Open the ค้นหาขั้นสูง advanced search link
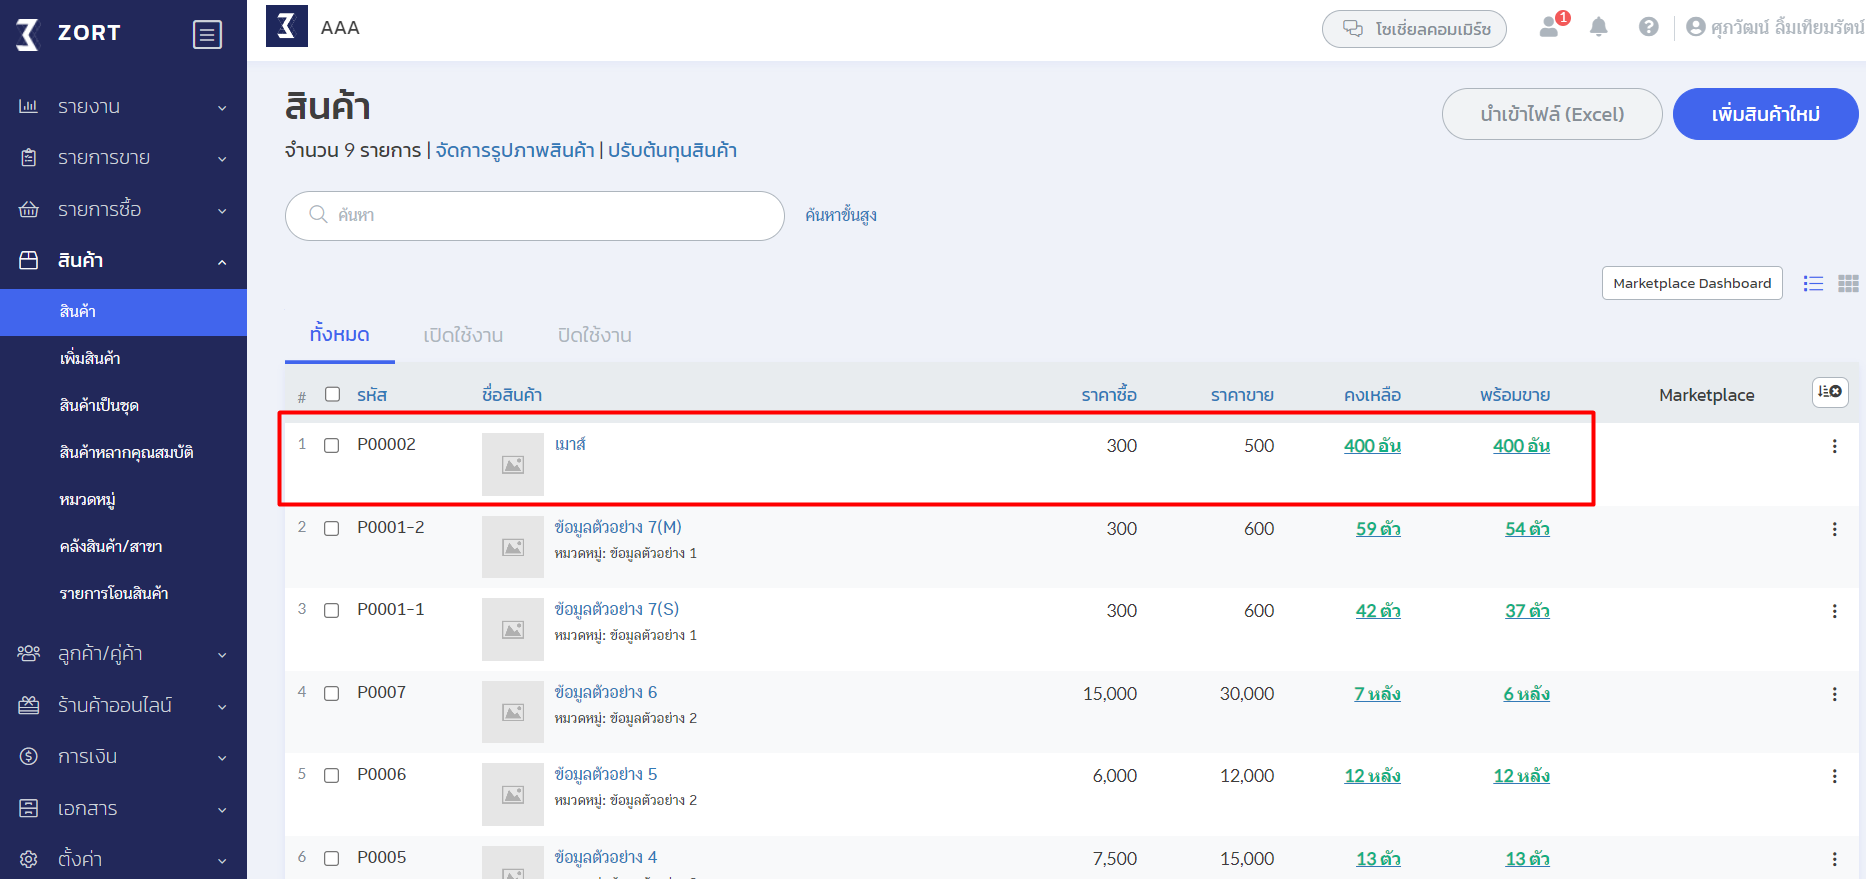 tap(841, 215)
